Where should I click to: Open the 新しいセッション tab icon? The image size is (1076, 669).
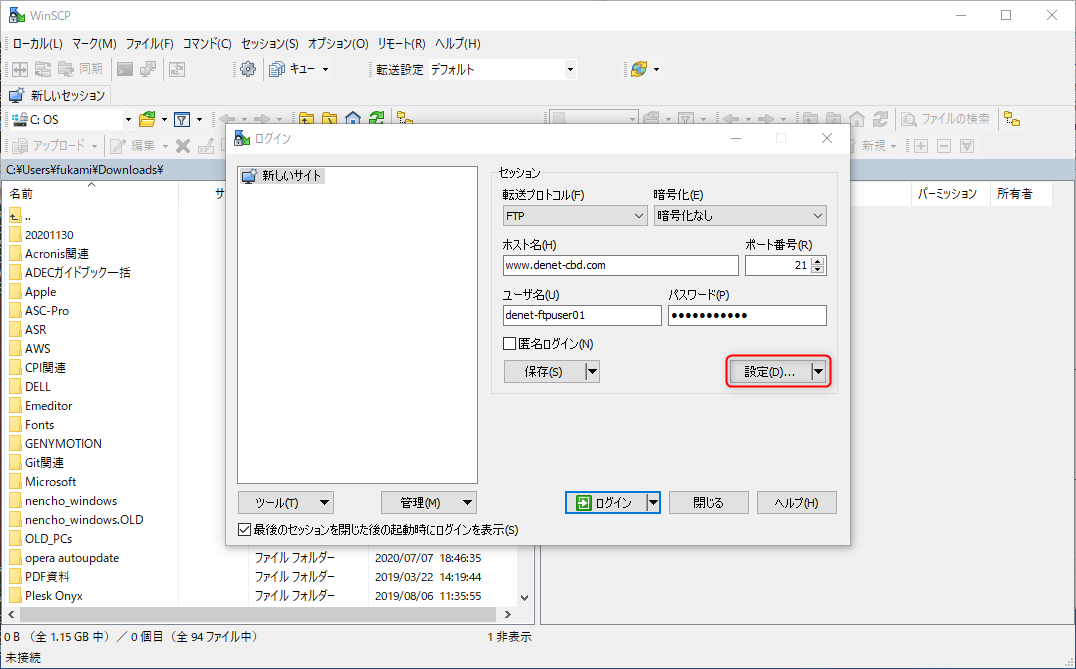pyautogui.click(x=16, y=95)
